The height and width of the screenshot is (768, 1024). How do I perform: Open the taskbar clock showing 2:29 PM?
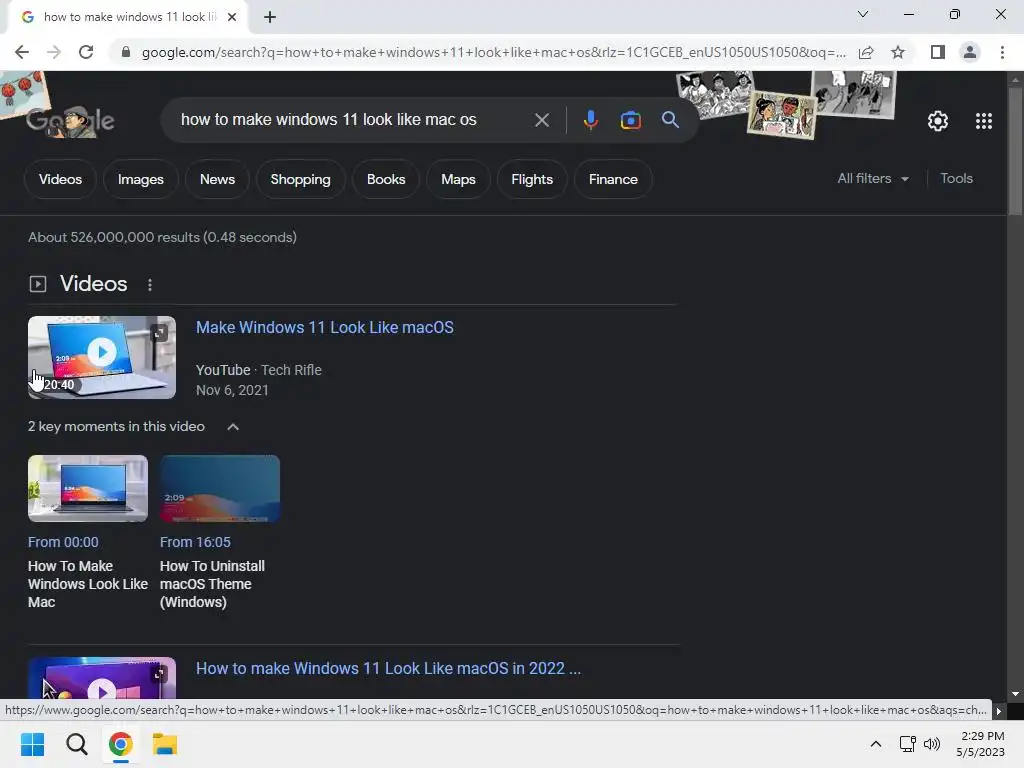point(980,744)
